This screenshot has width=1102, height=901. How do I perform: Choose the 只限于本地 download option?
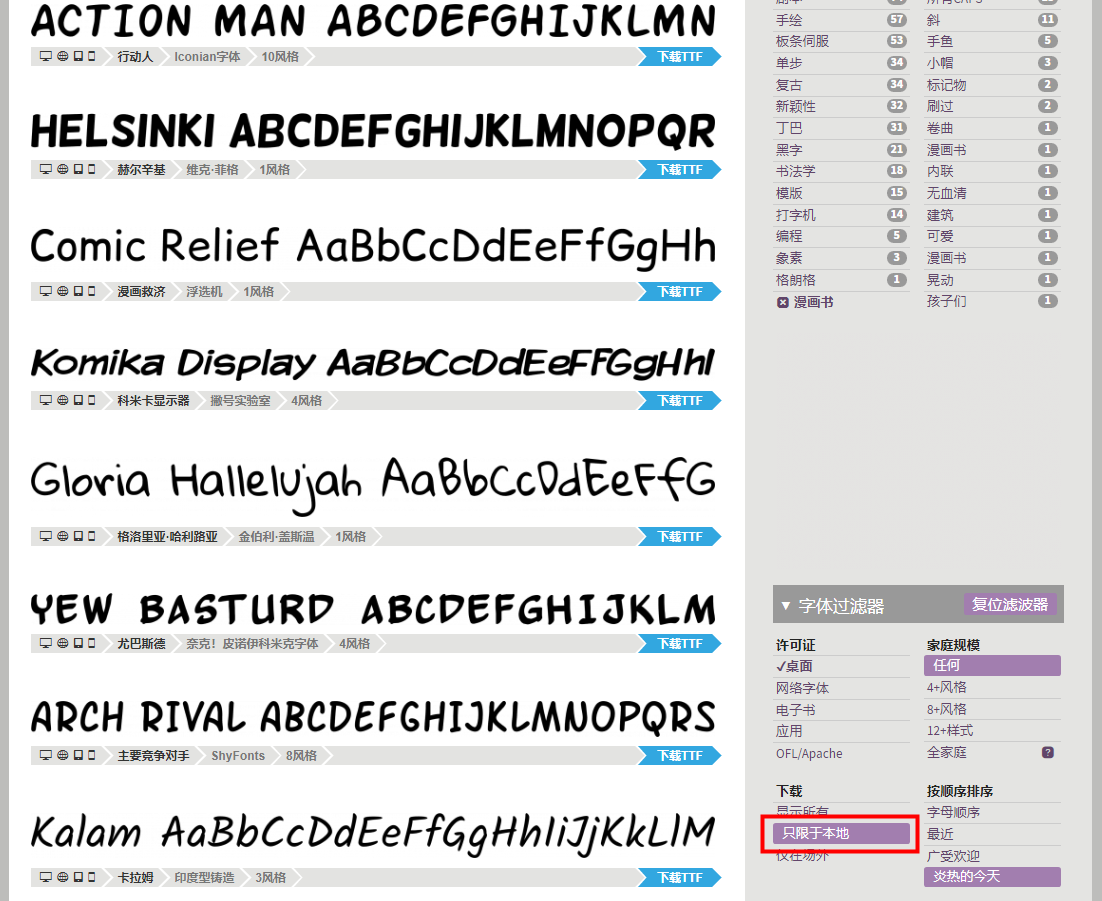[x=842, y=834]
